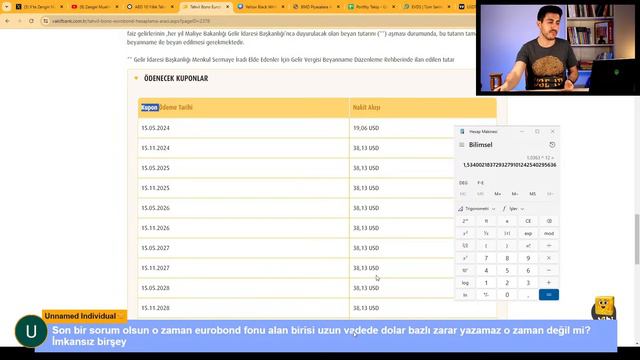
Task: Click the right parenthesis key
Action: (x=507, y=246)
